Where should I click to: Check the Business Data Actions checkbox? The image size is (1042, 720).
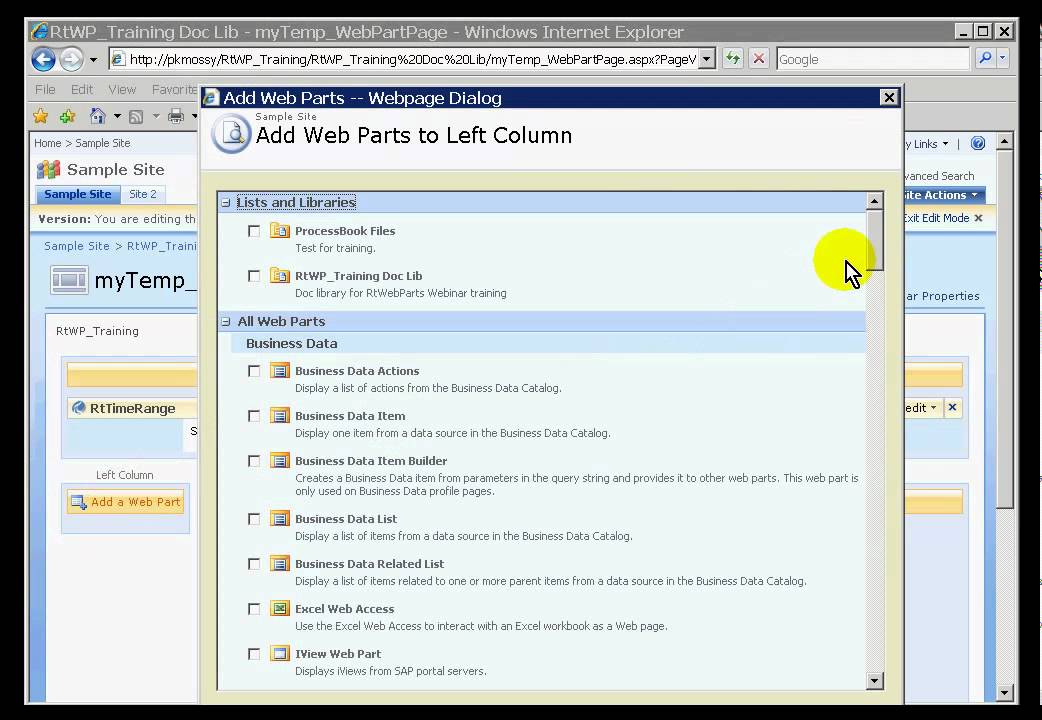254,370
